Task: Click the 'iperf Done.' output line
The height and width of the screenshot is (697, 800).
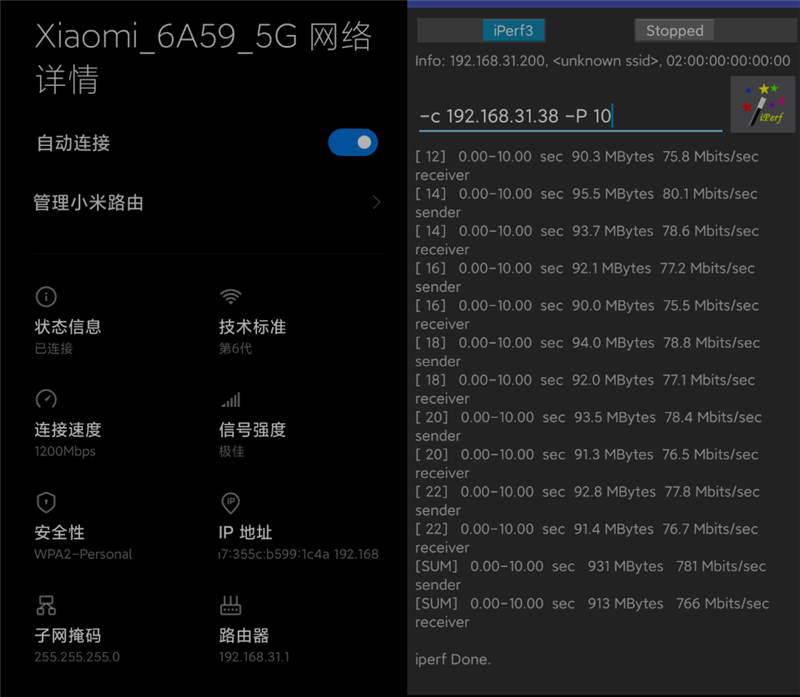Action: click(x=453, y=659)
